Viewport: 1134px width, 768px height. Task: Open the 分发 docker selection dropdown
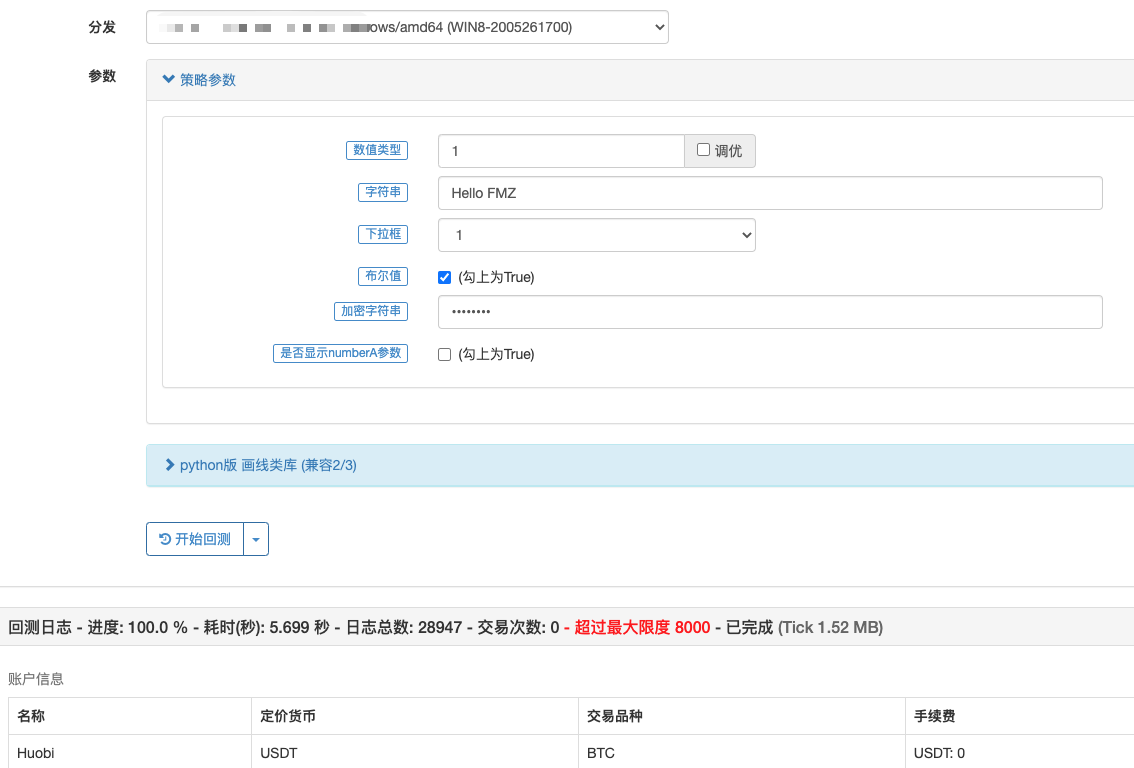click(407, 27)
